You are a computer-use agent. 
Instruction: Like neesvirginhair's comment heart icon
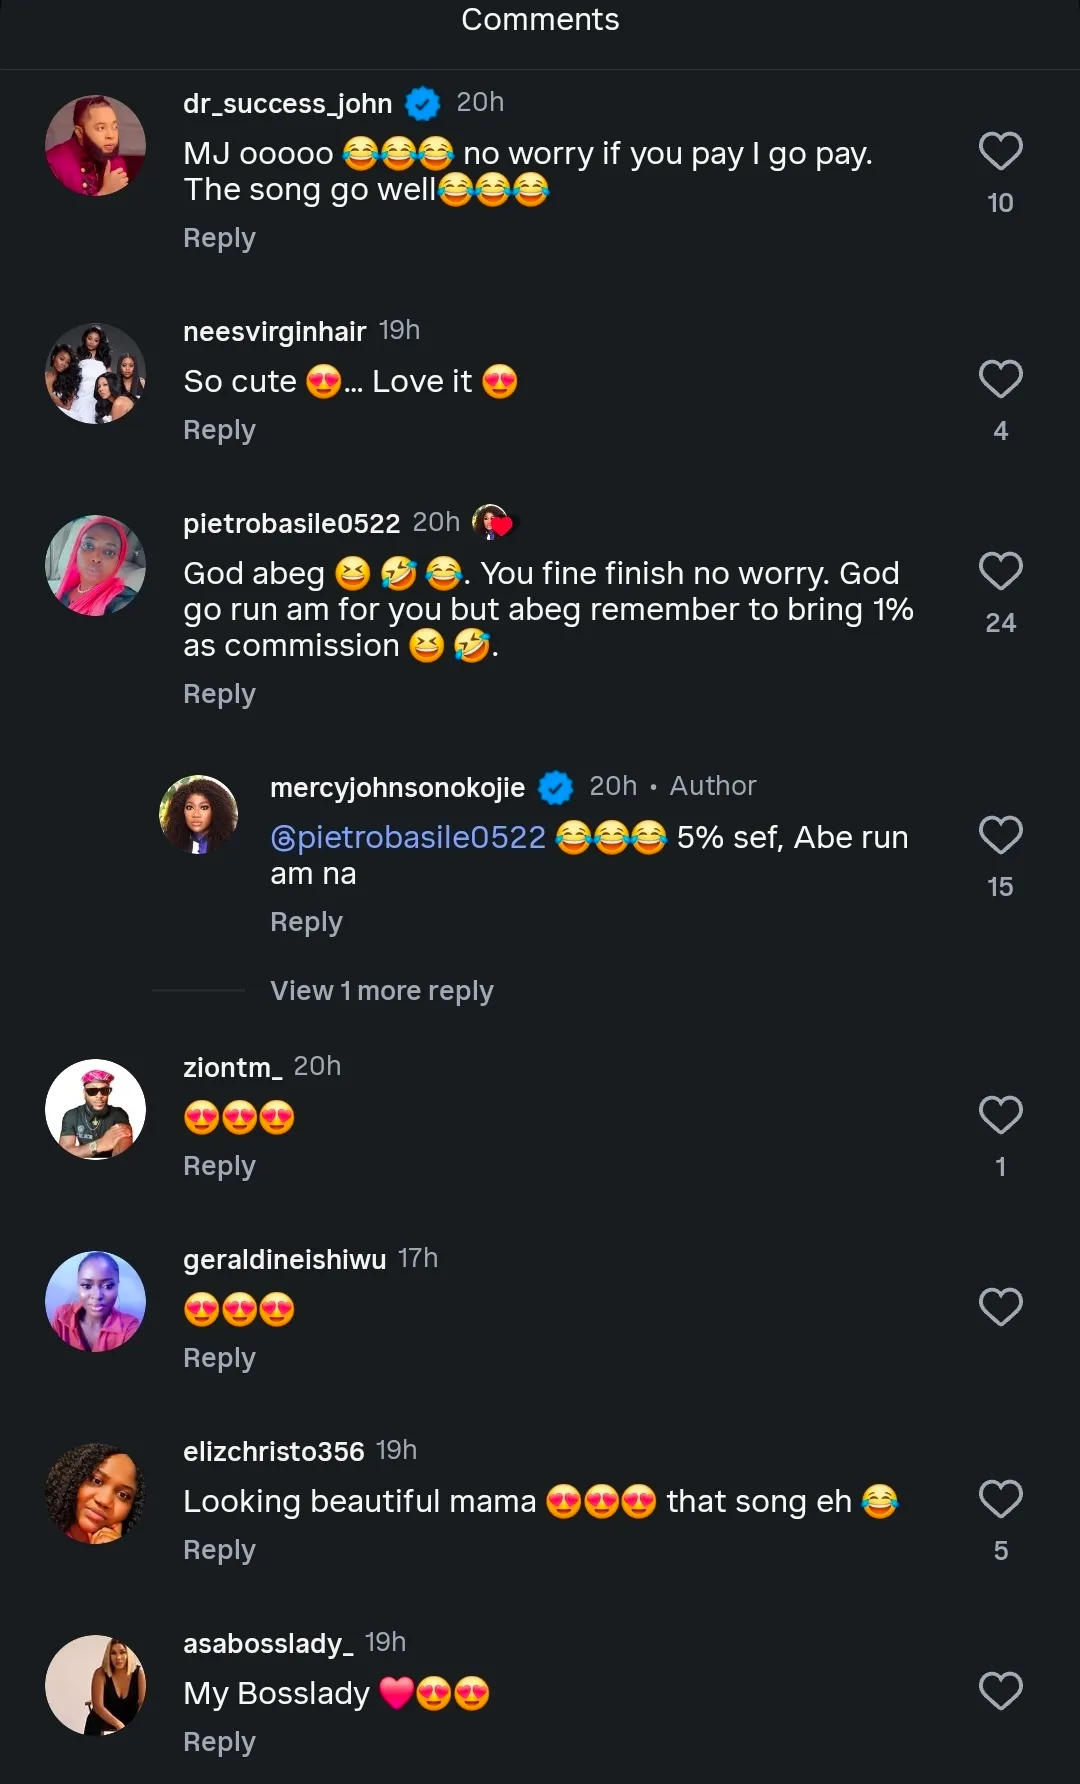coord(1000,380)
